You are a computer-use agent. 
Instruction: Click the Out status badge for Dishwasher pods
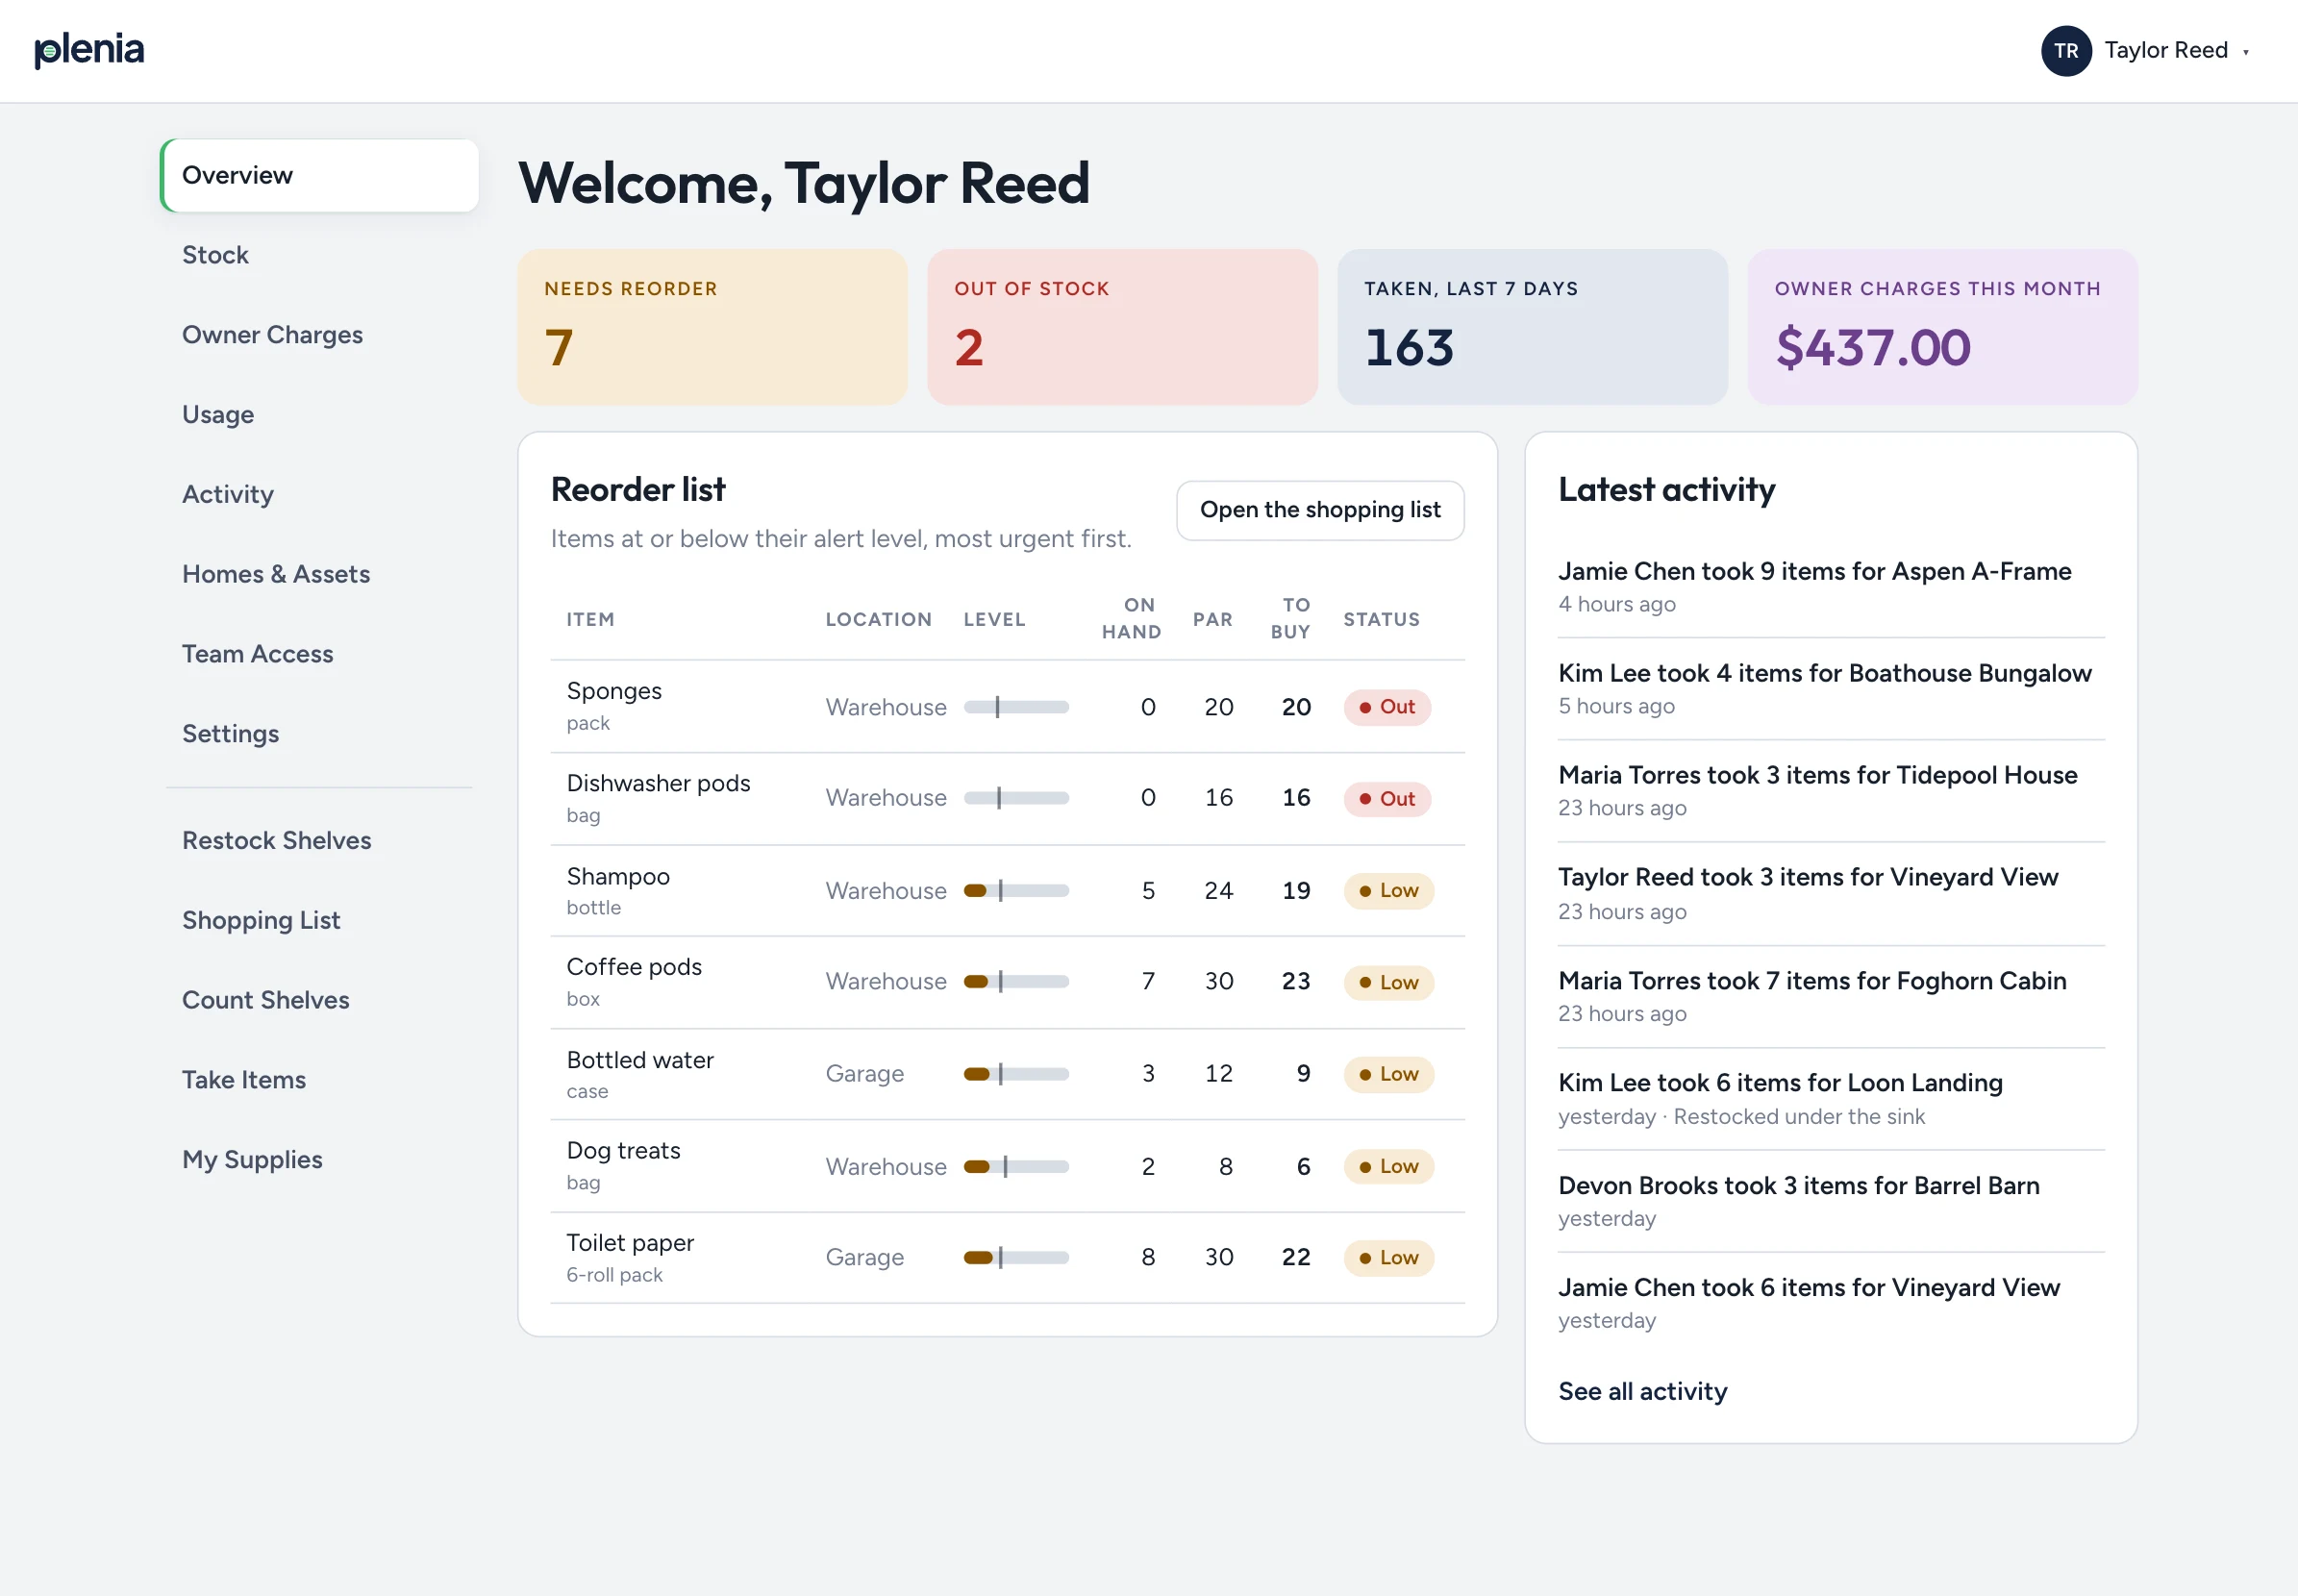coord(1387,799)
